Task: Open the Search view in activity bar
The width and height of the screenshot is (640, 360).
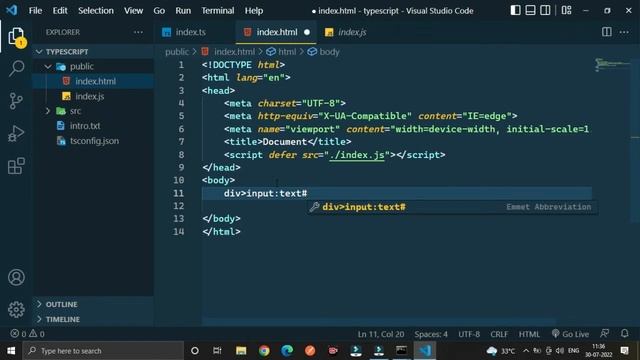Action: pyautogui.click(x=16, y=68)
